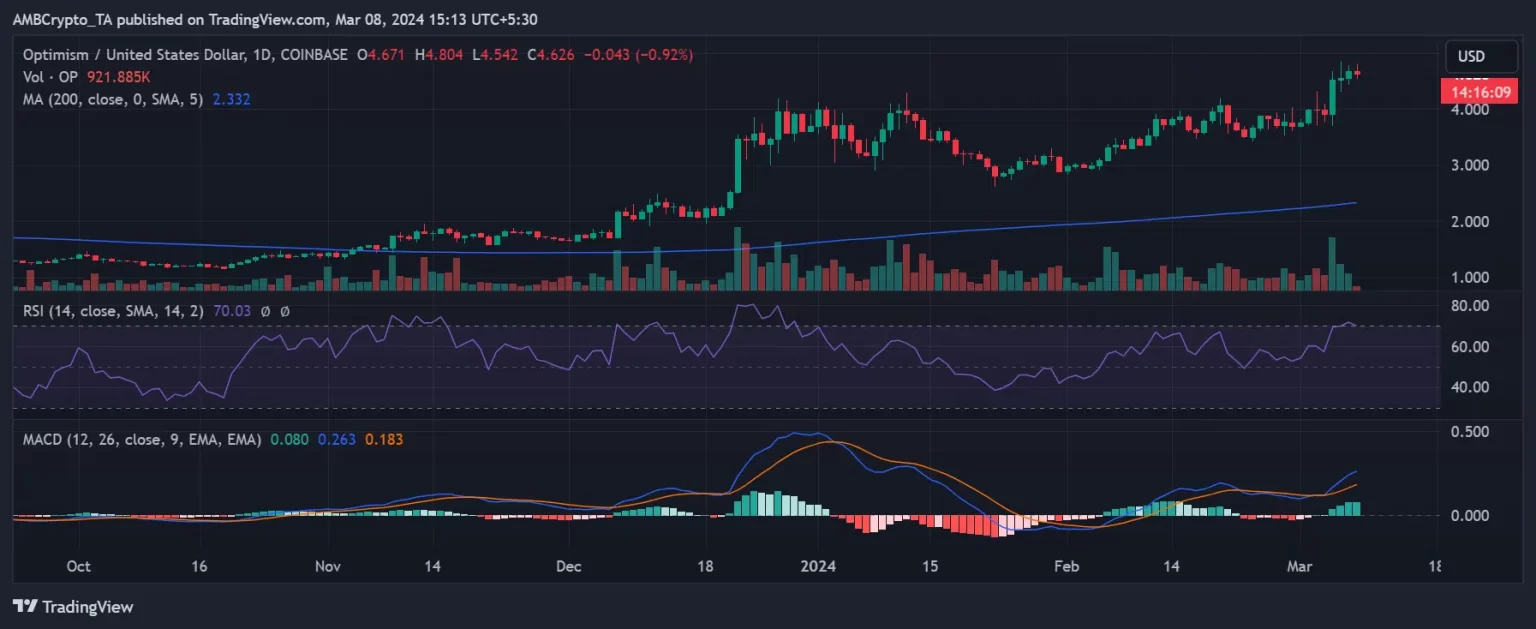Viewport: 1536px width, 629px height.
Task: Open the USD currency selector
Action: (1472, 56)
